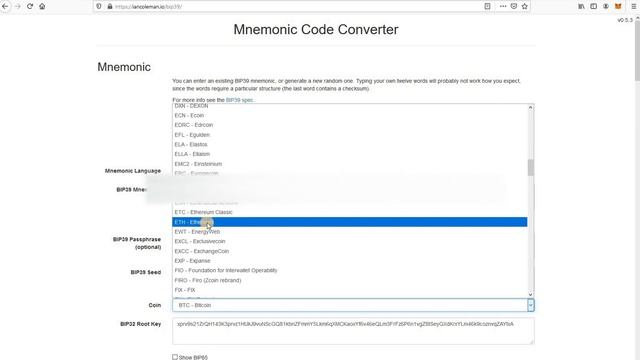The image size is (640, 360).
Task: Open the Firefox hamburger menu
Action: 633,6
